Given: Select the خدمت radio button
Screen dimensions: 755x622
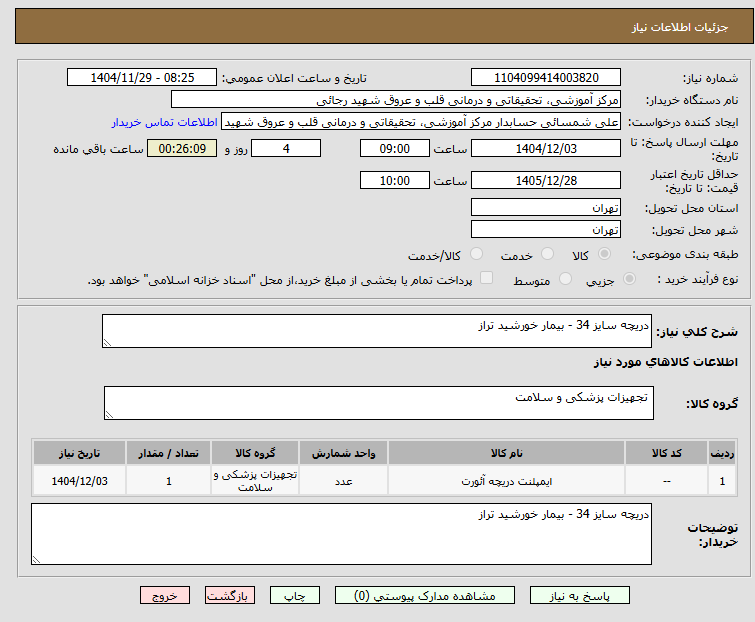Looking at the screenshot, I should 547,254.
